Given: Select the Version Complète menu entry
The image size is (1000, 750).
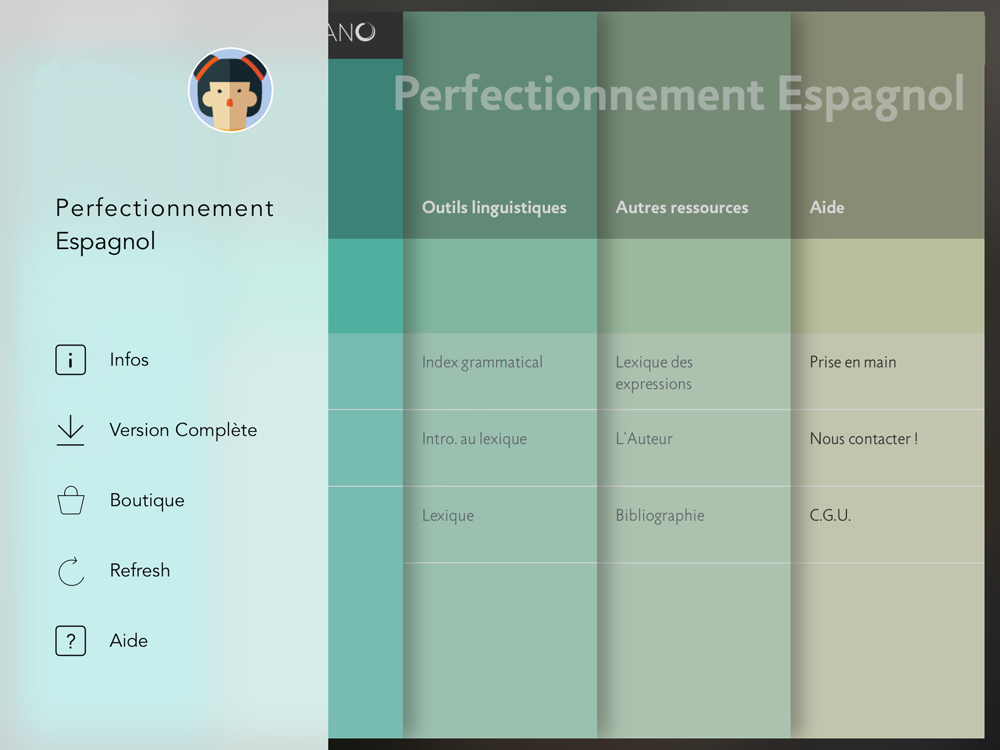Looking at the screenshot, I should click(x=183, y=430).
